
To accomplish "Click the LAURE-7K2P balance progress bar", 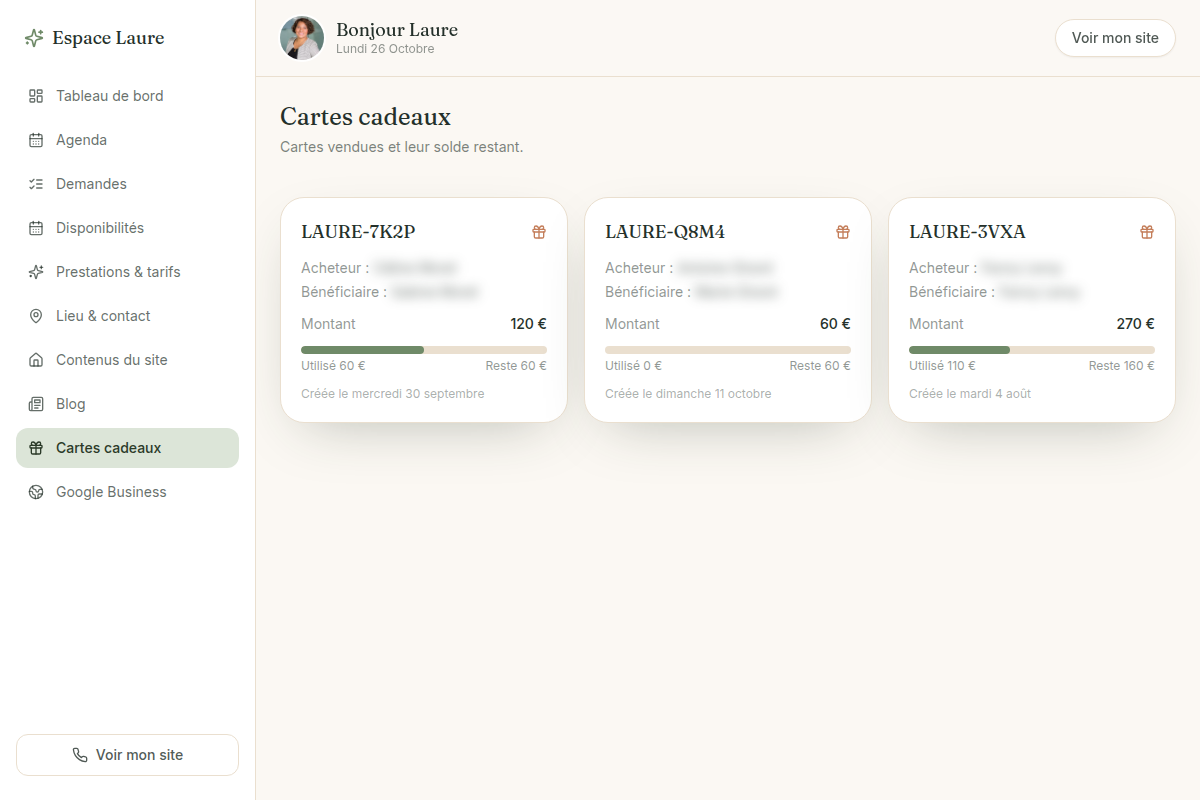I will coord(424,350).
